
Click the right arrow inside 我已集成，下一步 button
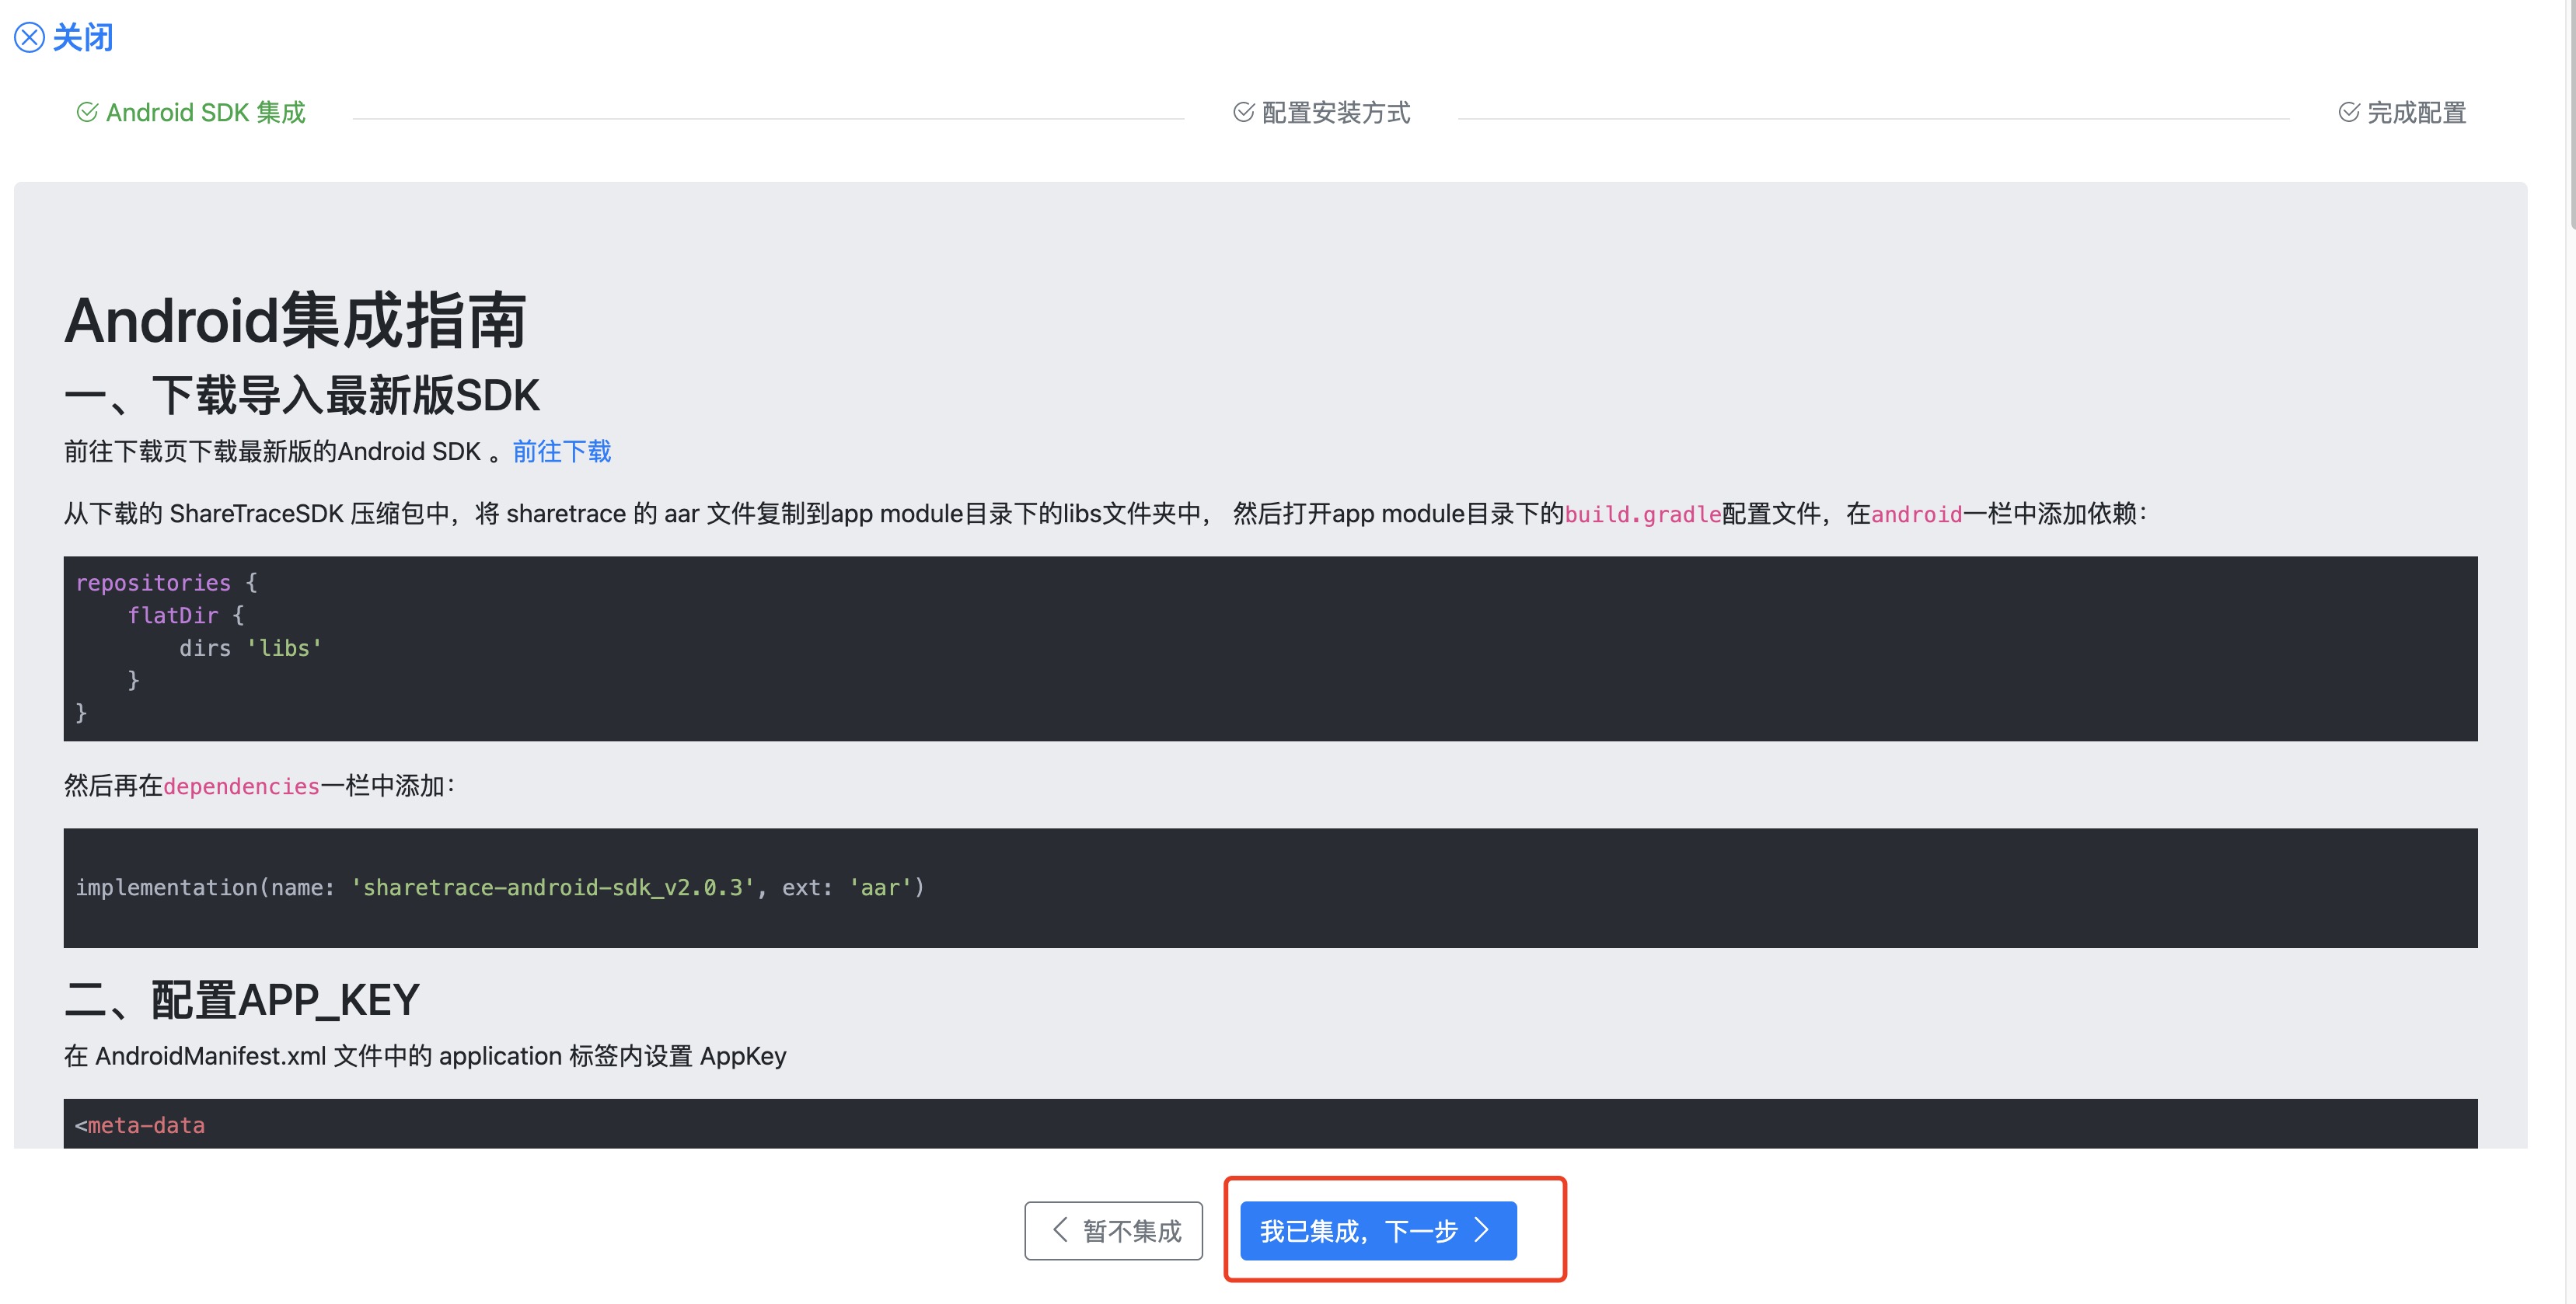(x=1484, y=1231)
